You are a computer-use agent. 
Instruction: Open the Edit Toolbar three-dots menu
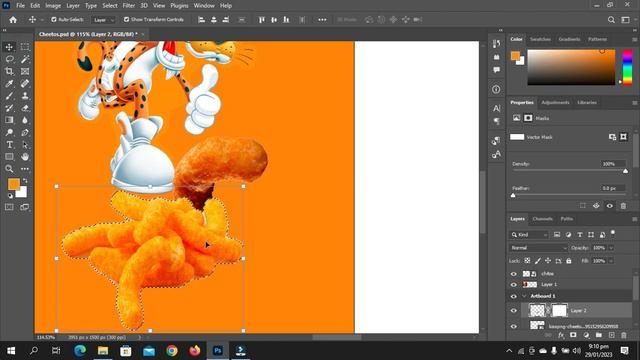25,169
